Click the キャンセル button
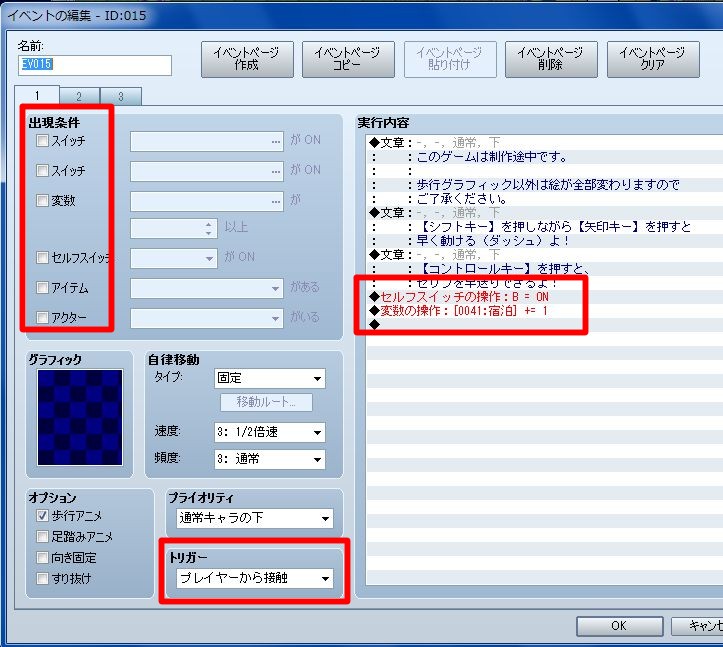The image size is (723, 647). tap(697, 626)
